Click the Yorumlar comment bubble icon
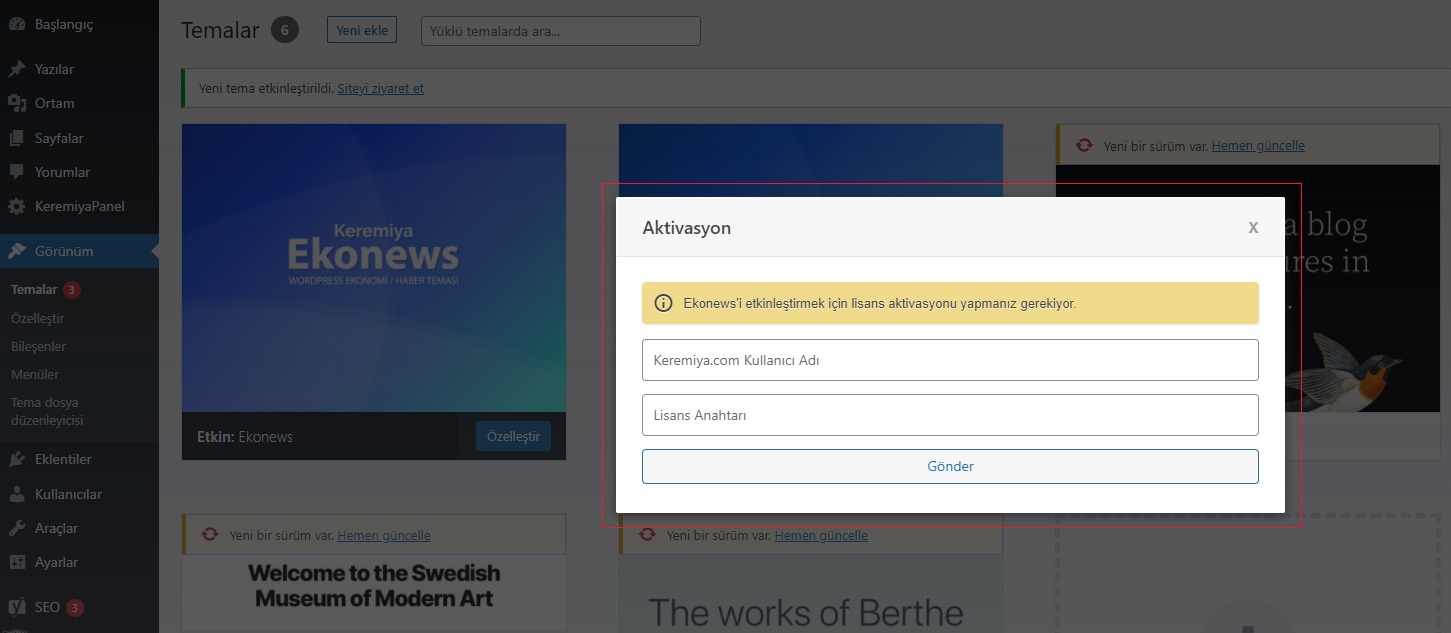The image size is (1451, 633). point(17,172)
